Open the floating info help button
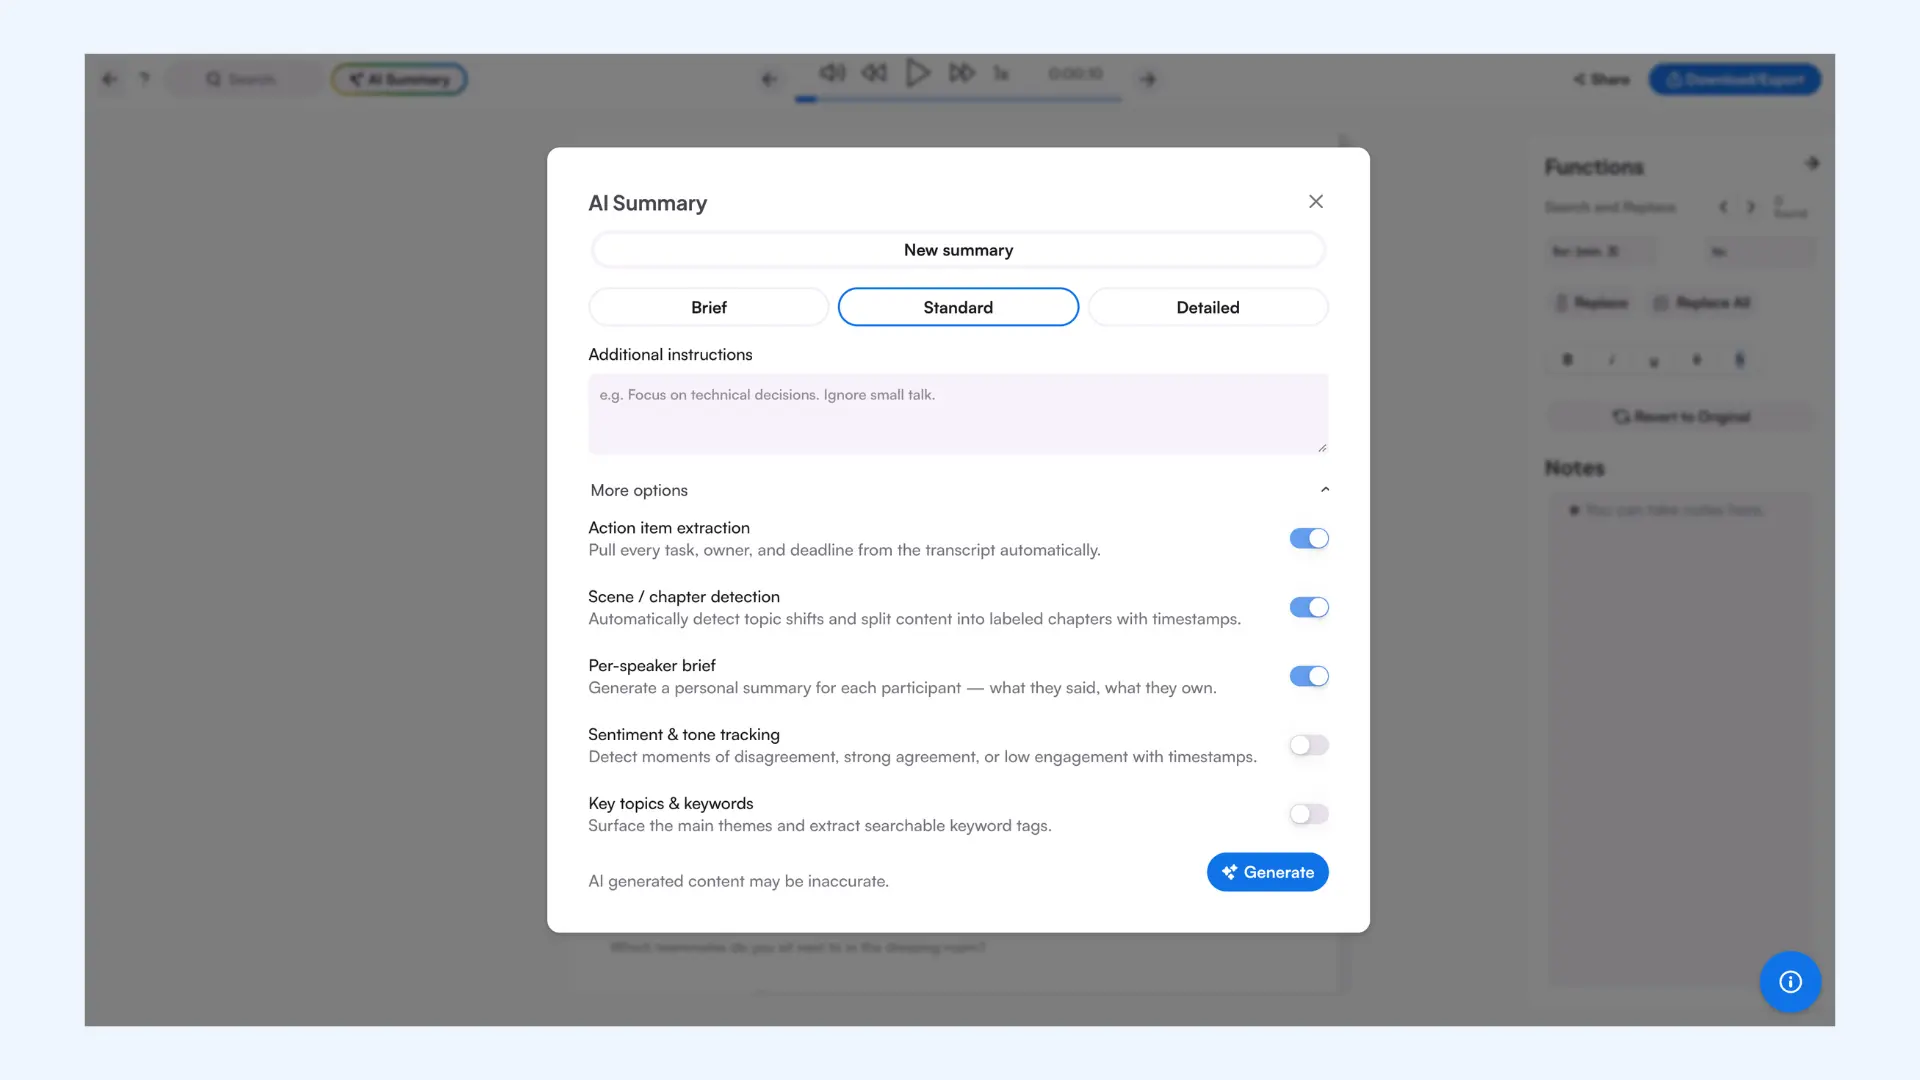The height and width of the screenshot is (1080, 1920). (1790, 982)
